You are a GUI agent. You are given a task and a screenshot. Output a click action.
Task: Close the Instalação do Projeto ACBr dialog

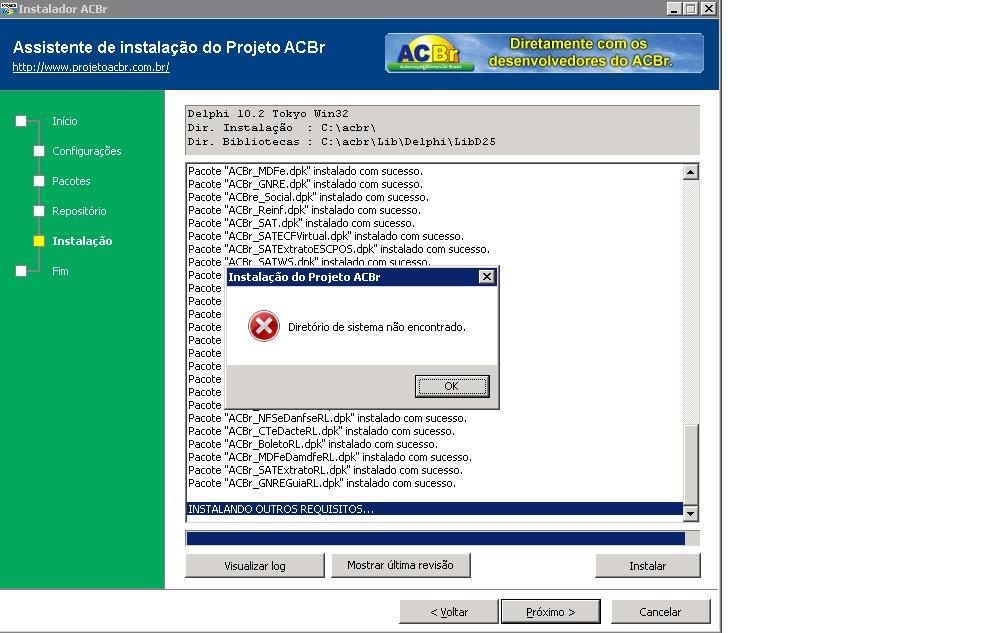pyautogui.click(x=487, y=276)
